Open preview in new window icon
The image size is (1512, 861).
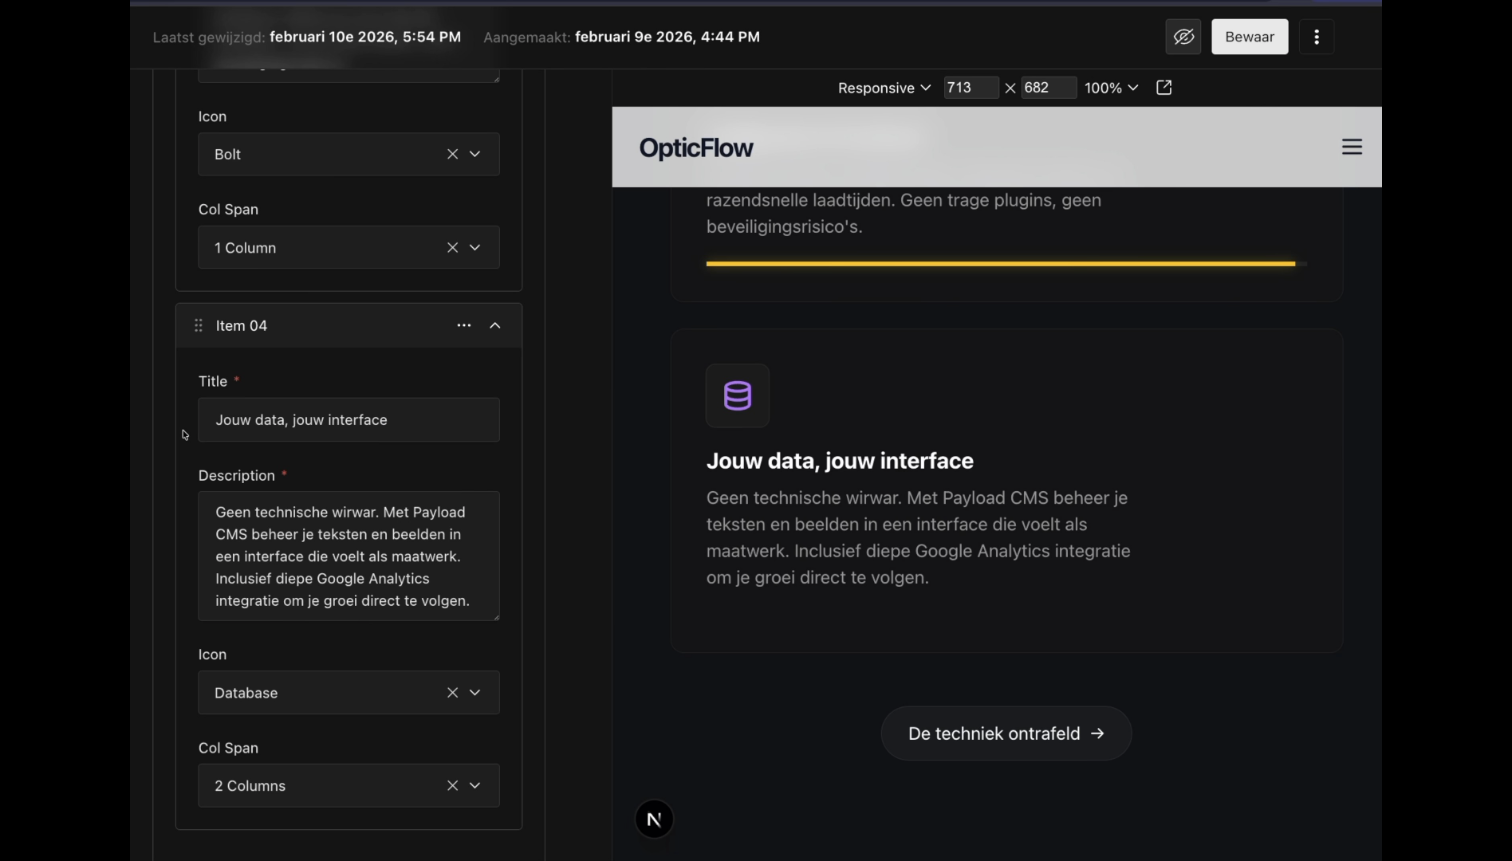(x=1164, y=88)
